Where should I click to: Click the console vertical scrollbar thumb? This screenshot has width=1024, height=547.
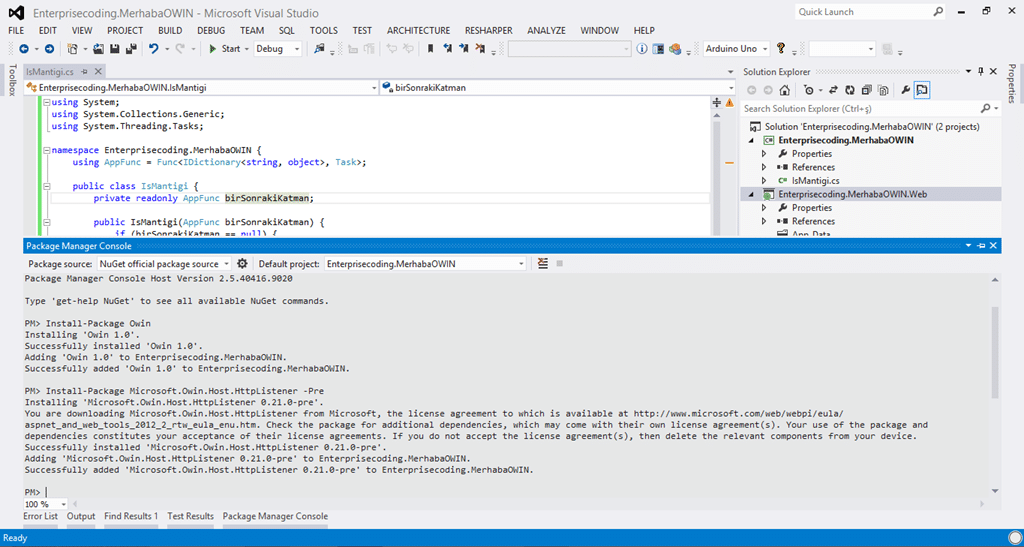pos(995,352)
